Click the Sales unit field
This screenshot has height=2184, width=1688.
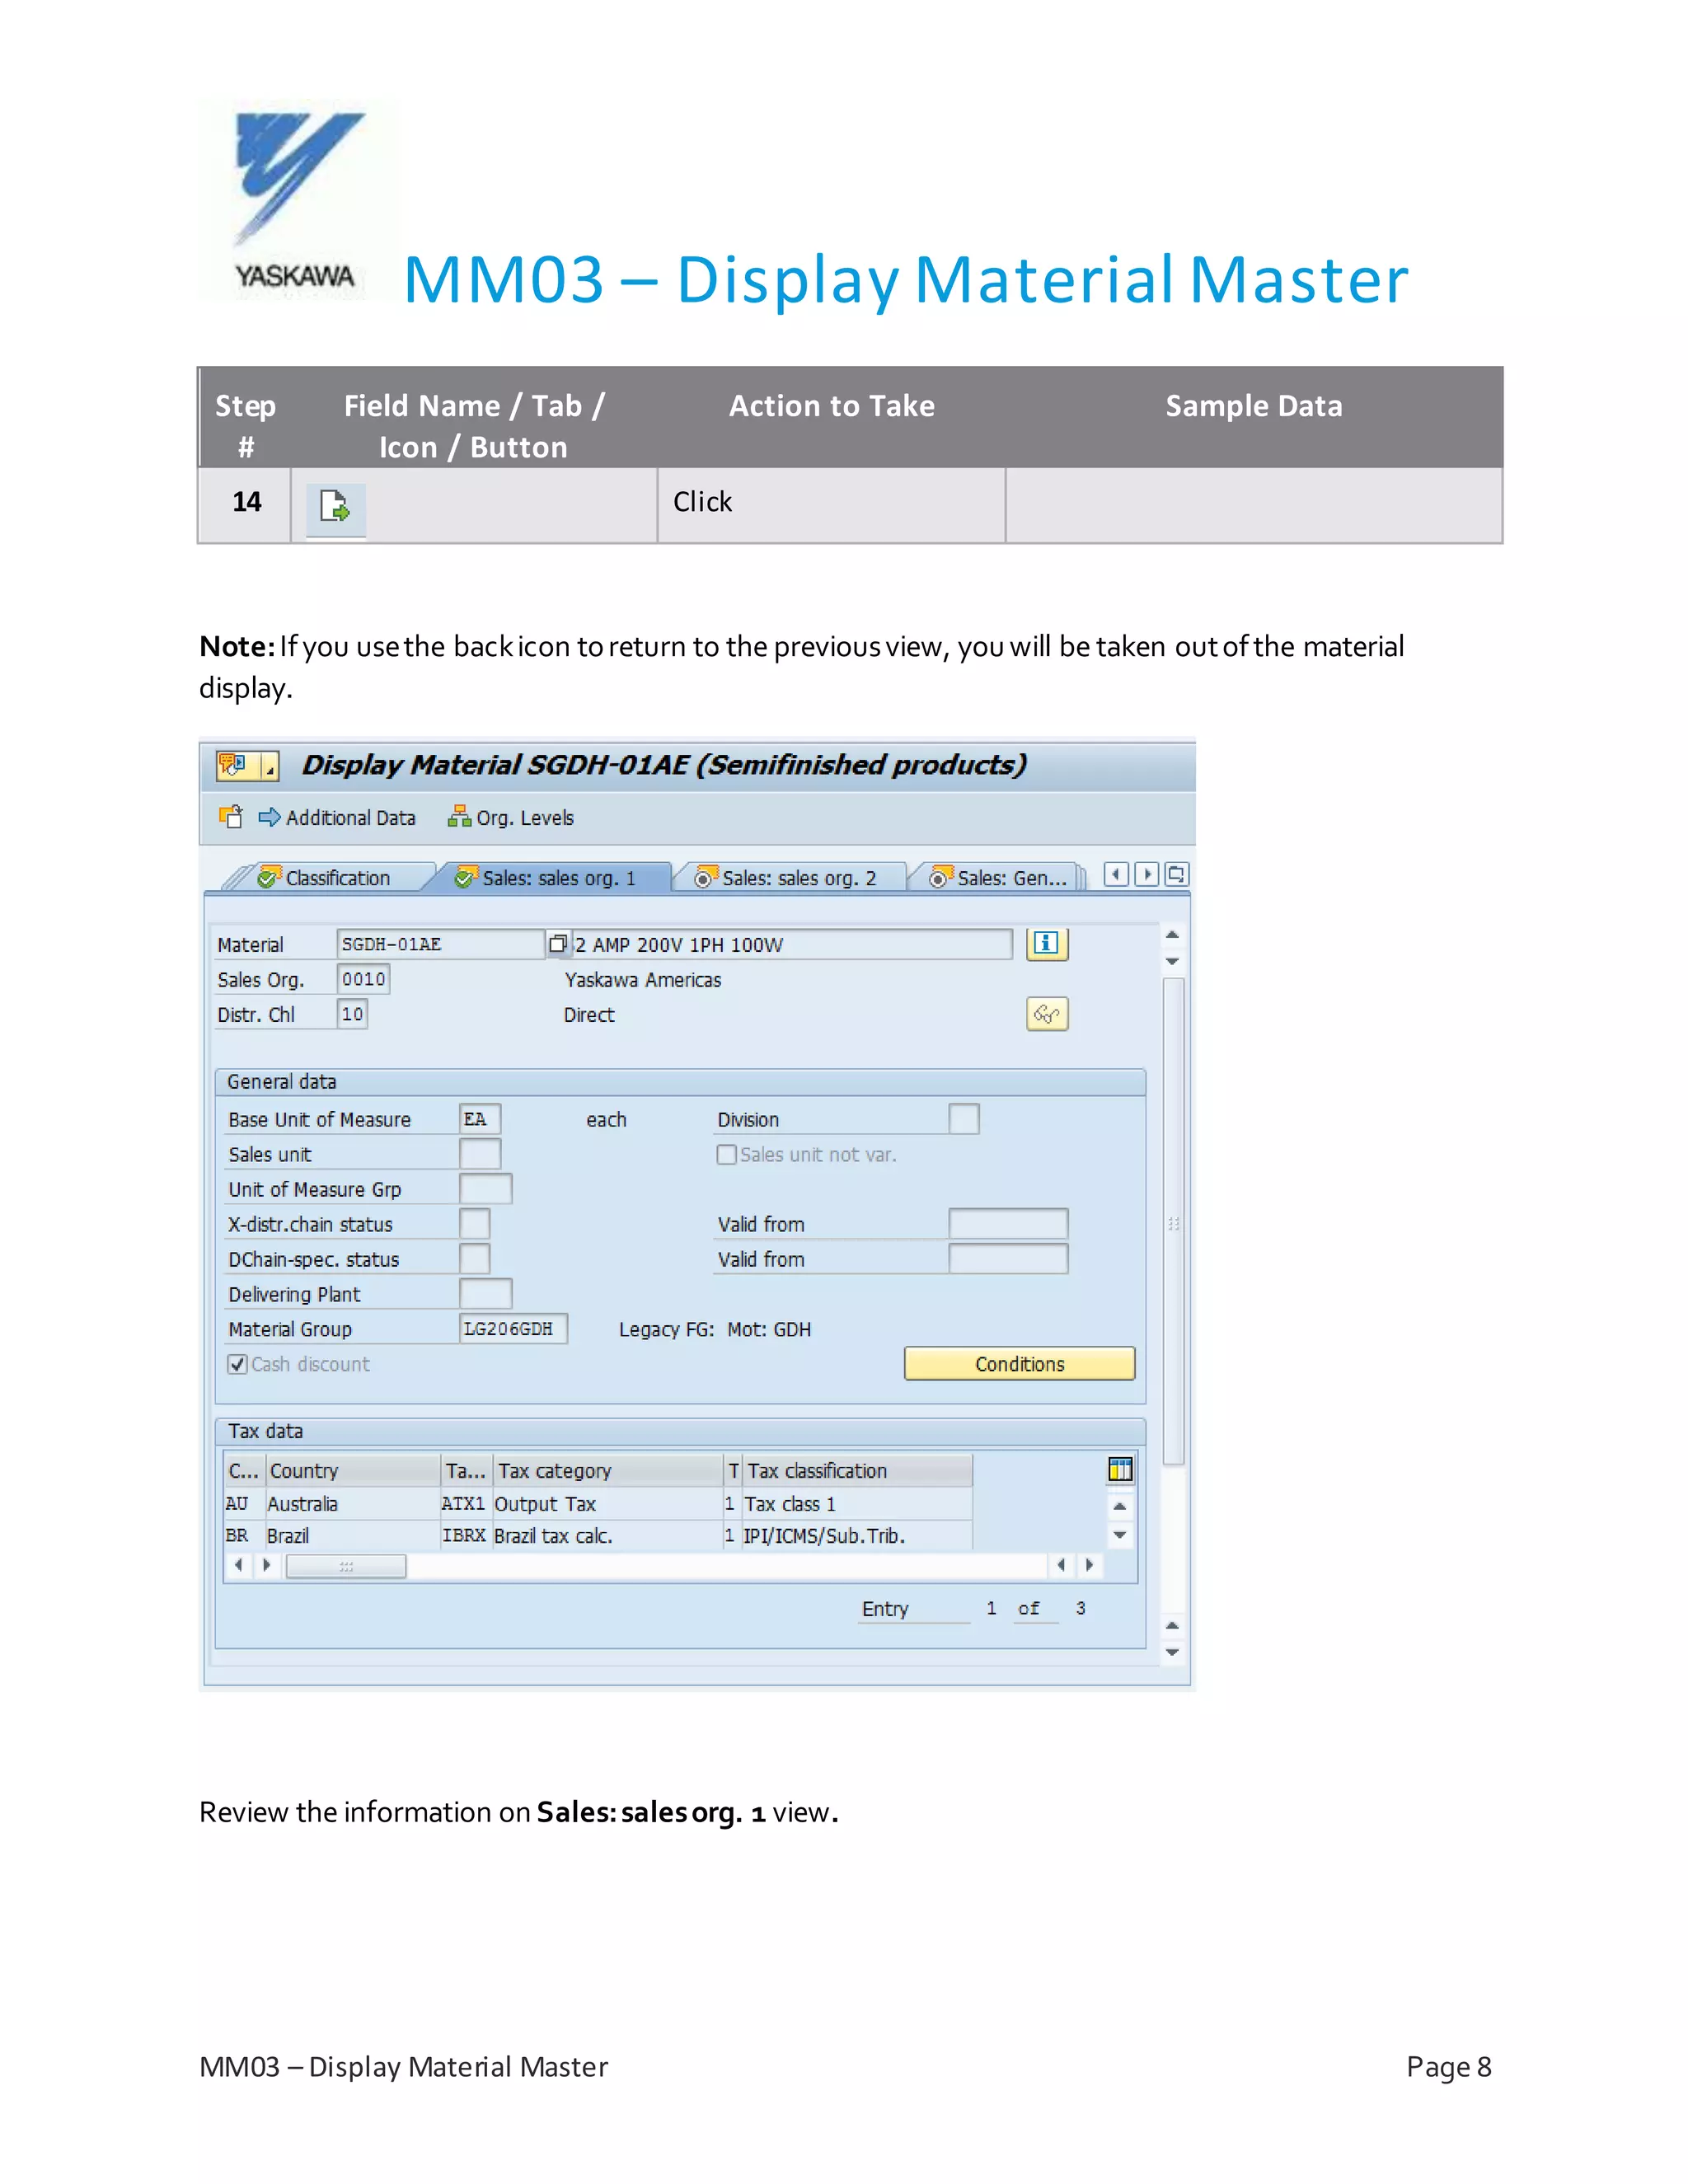click(x=480, y=1154)
